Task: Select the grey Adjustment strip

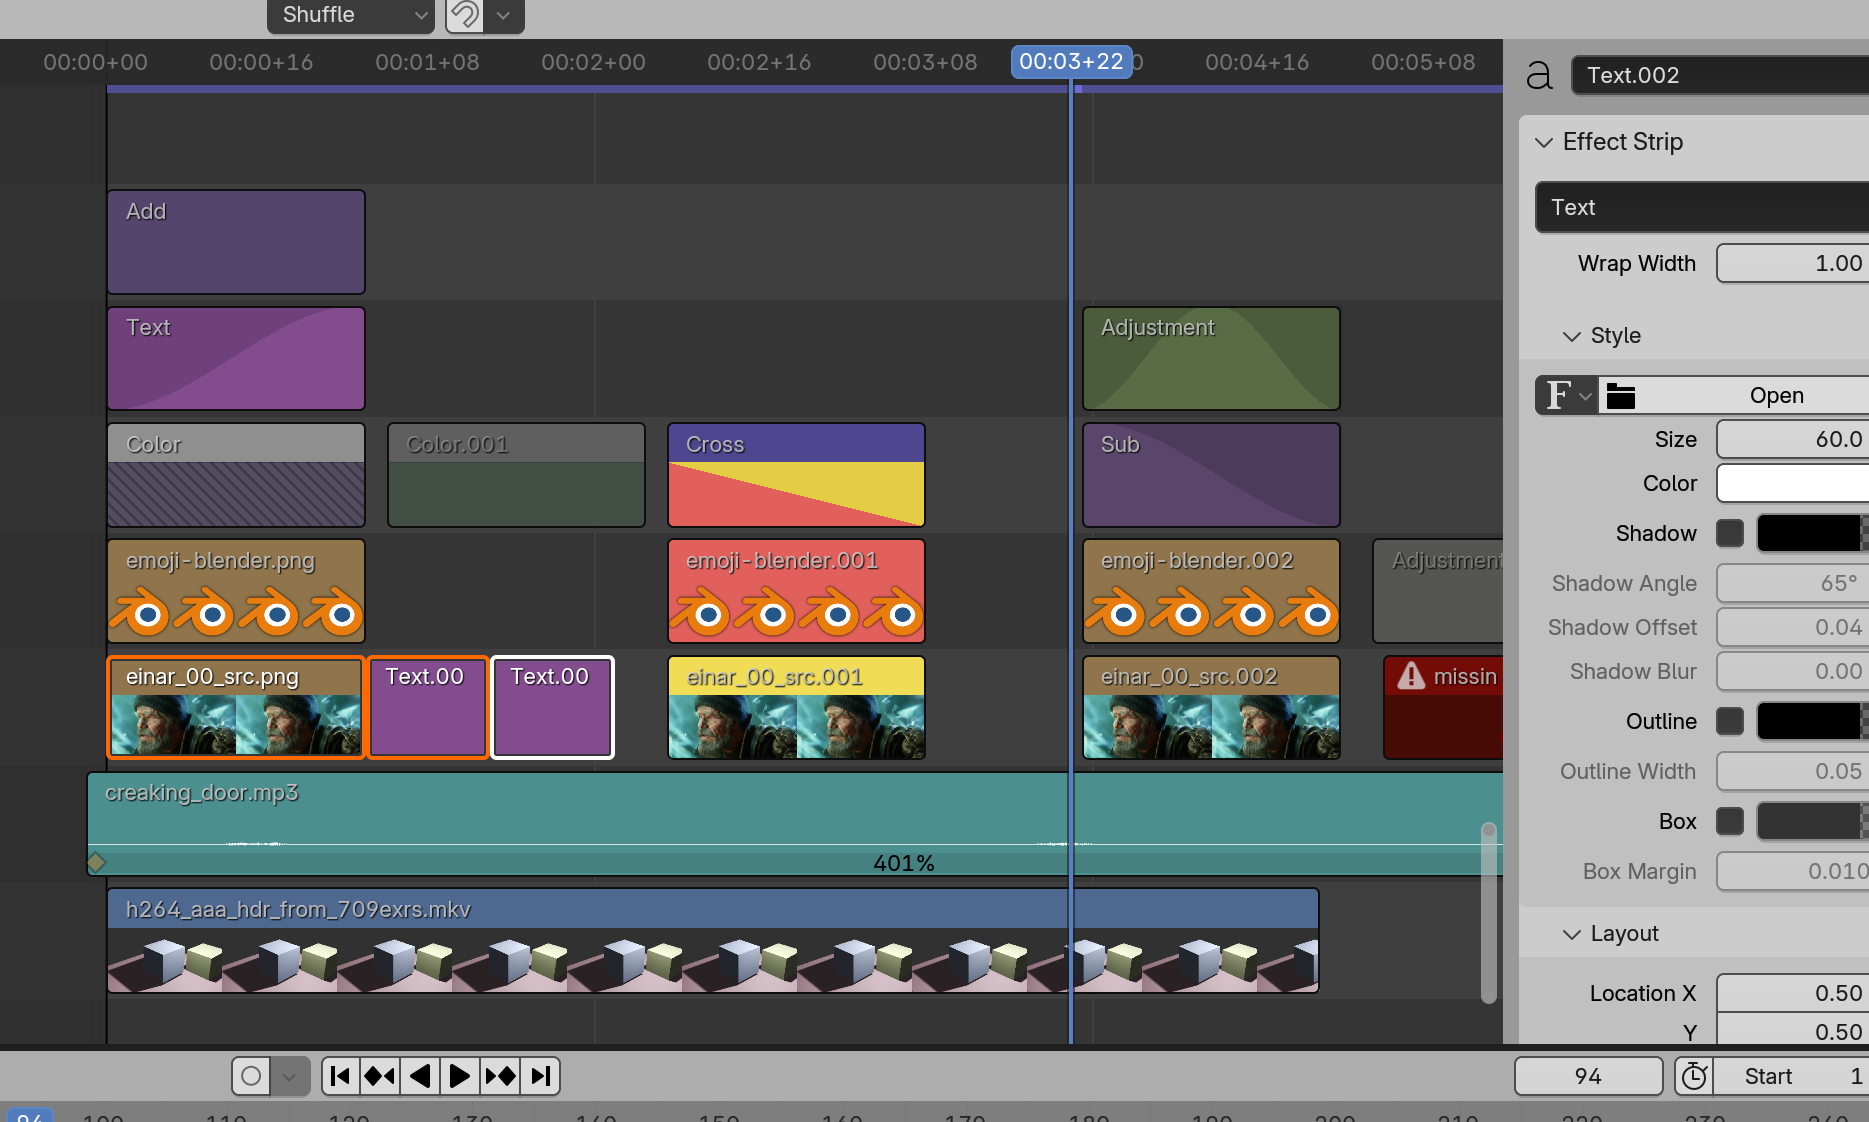Action: (1438, 591)
